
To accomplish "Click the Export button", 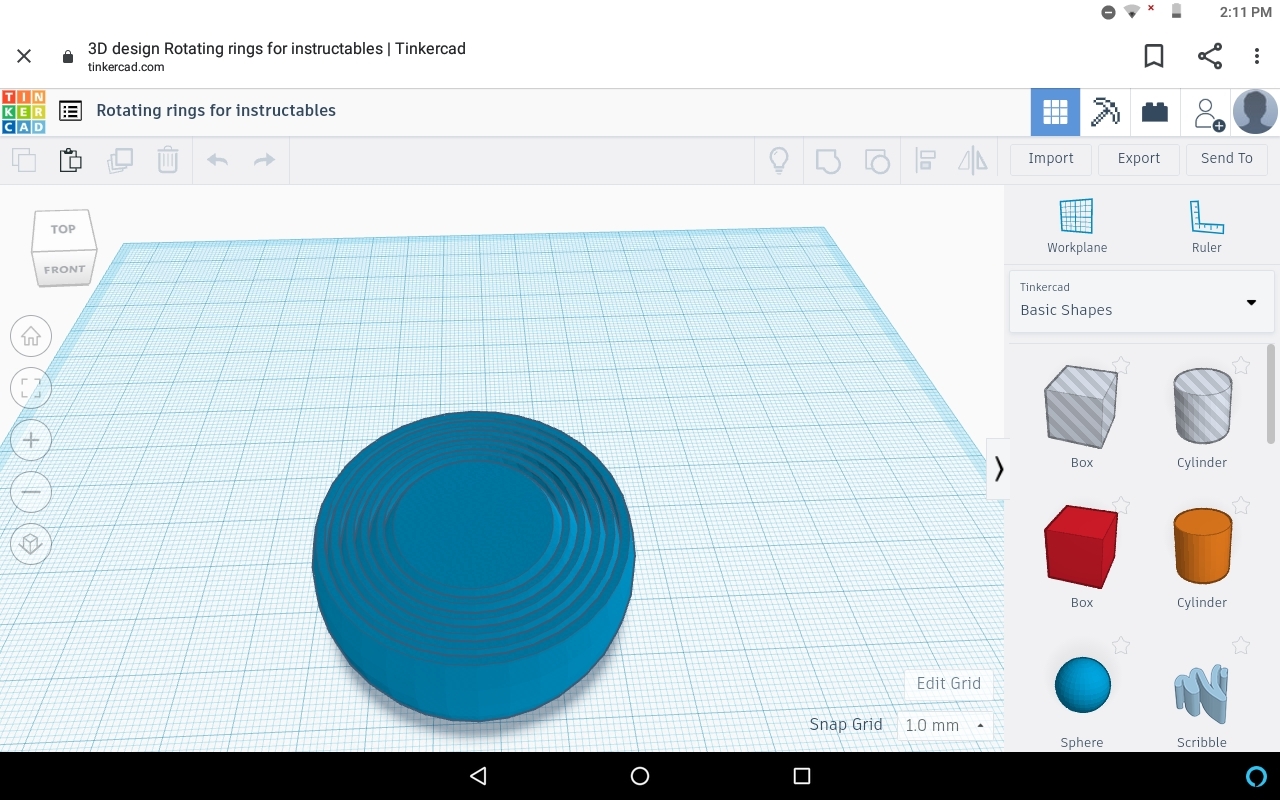I will (x=1138, y=158).
